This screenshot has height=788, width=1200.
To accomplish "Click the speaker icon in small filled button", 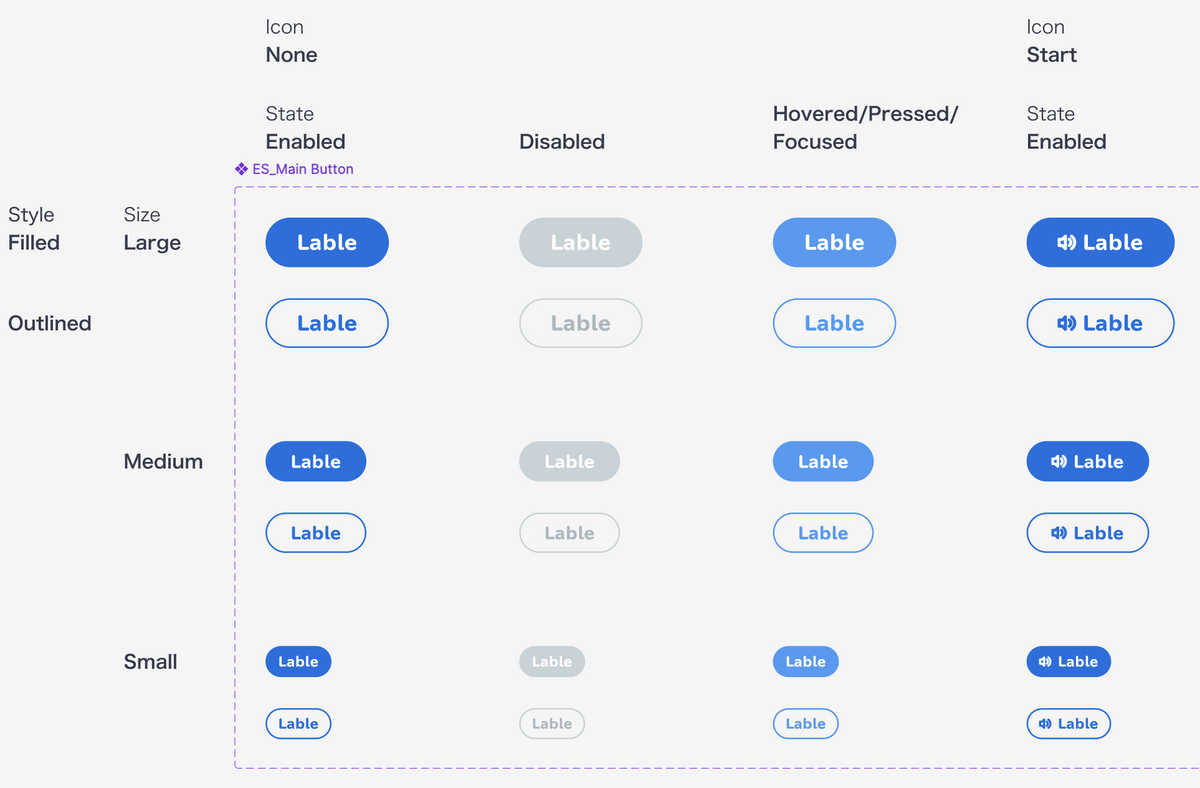I will tap(1043, 661).
